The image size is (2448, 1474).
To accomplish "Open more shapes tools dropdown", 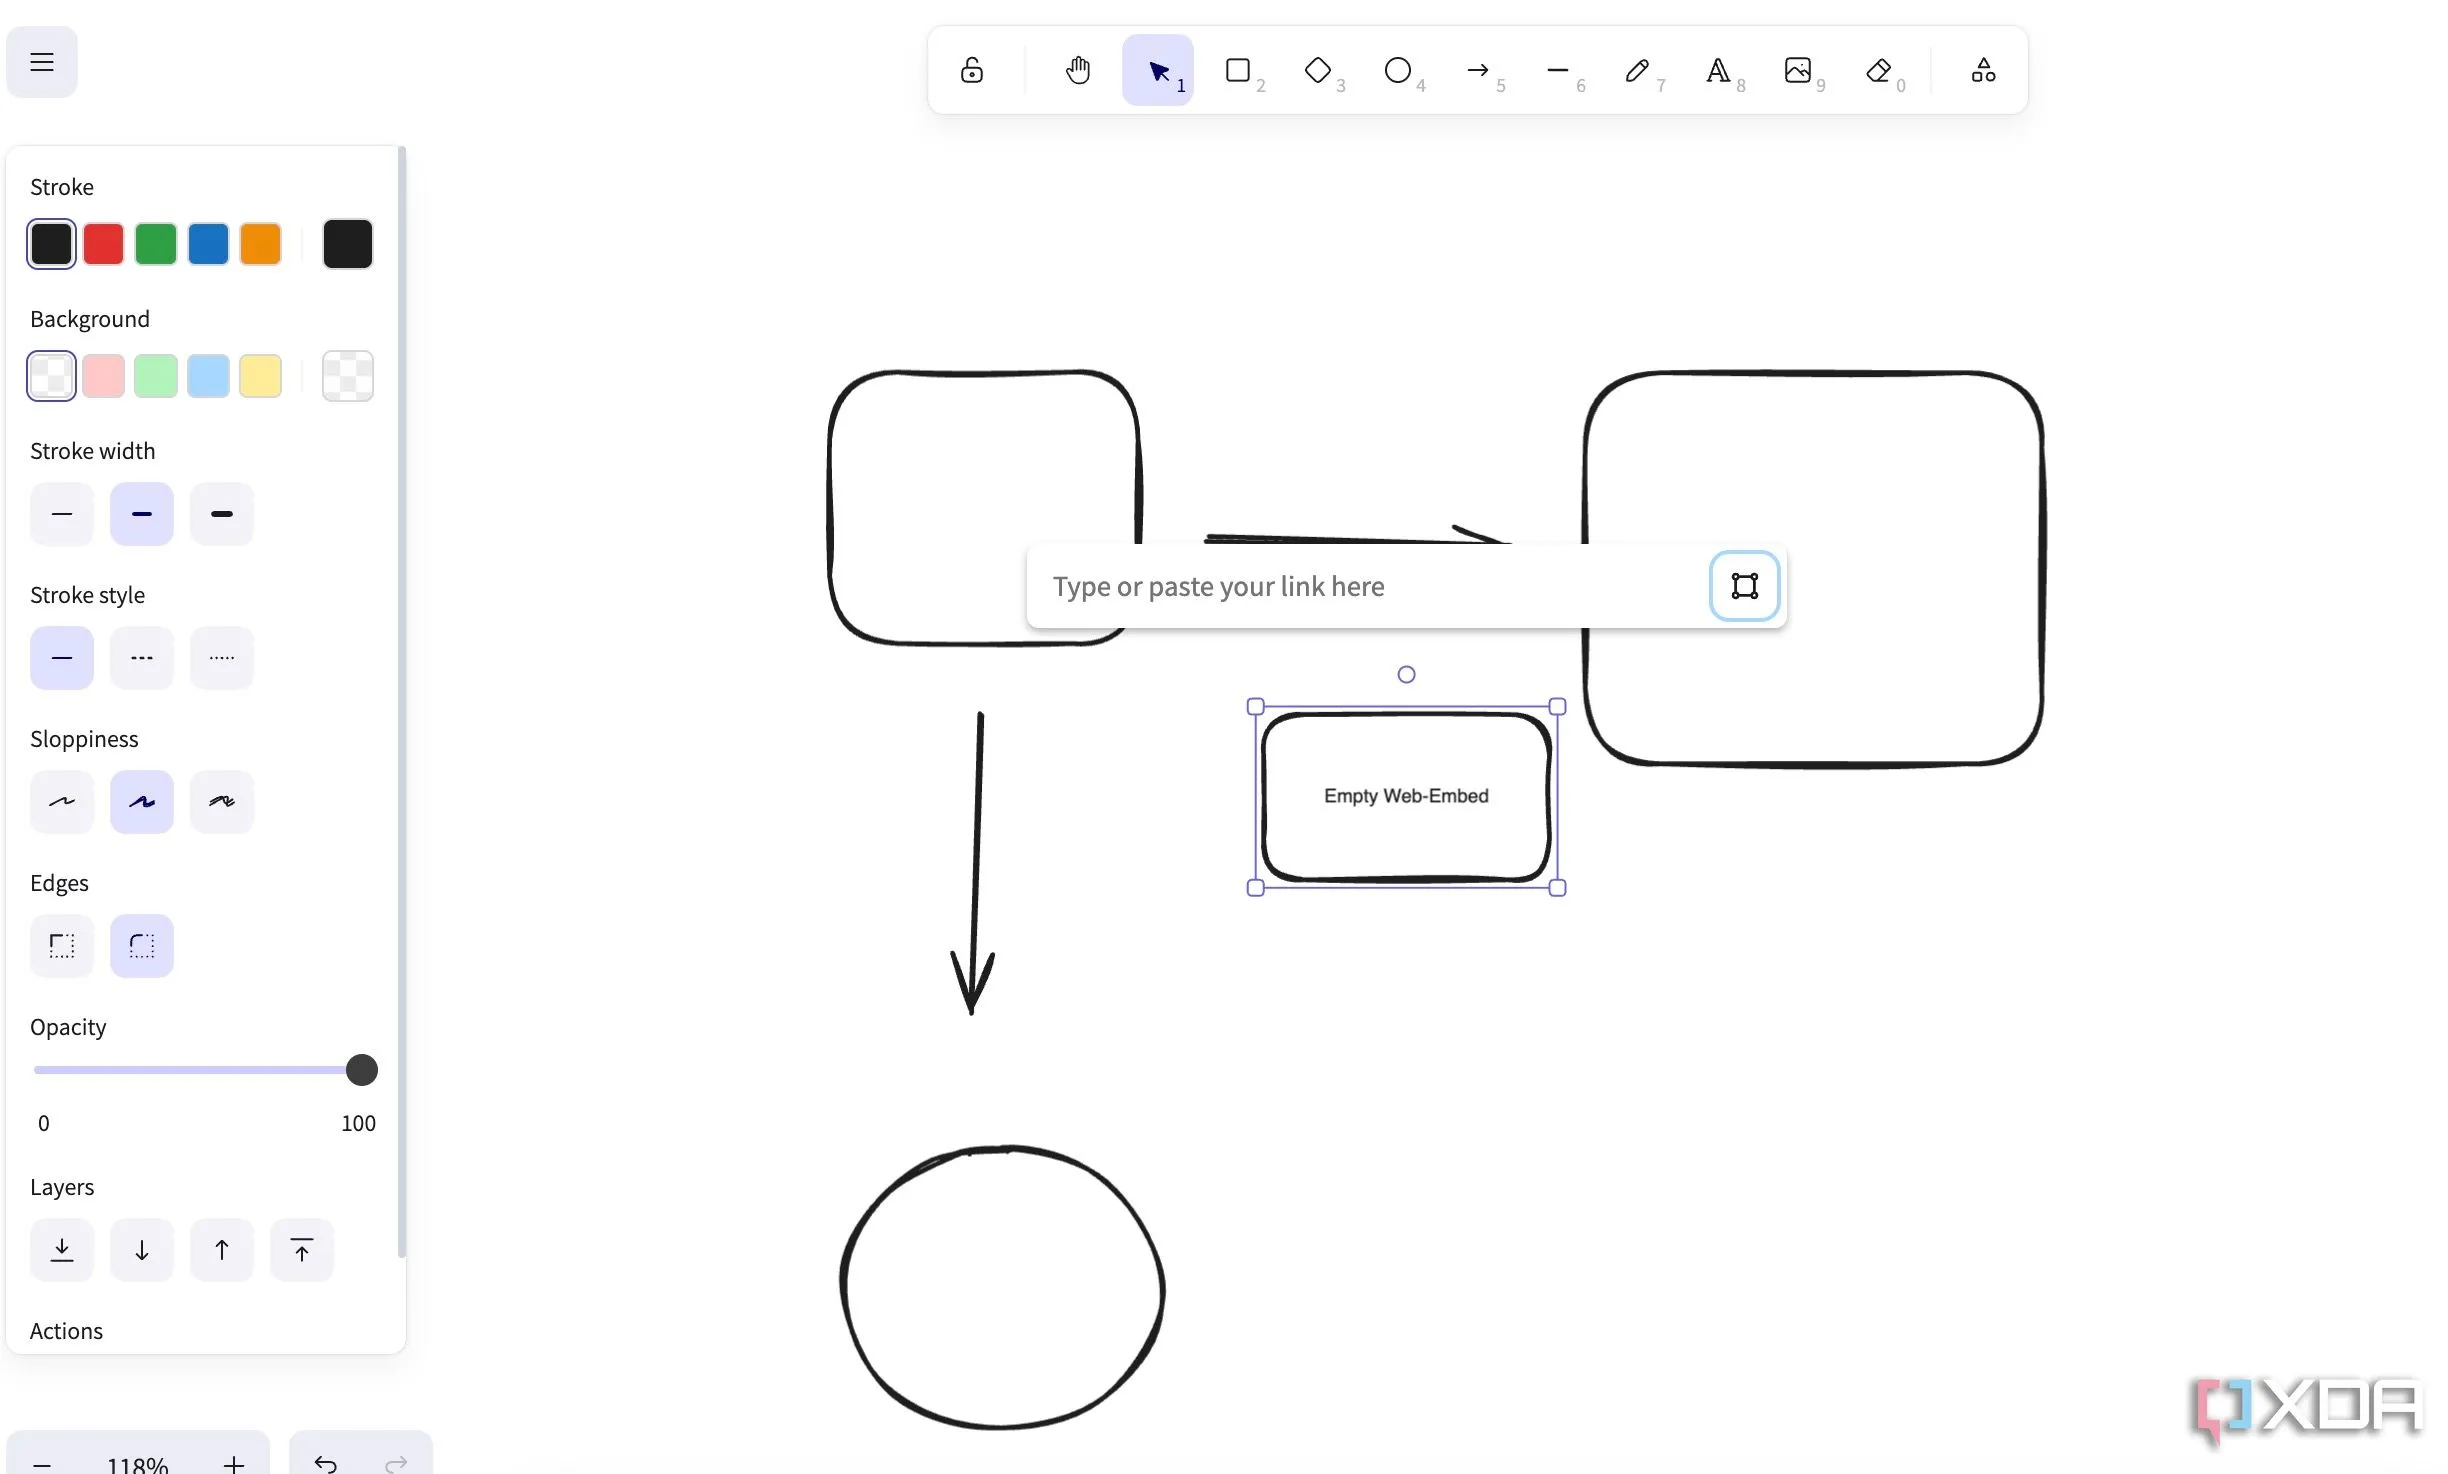I will (x=1984, y=70).
